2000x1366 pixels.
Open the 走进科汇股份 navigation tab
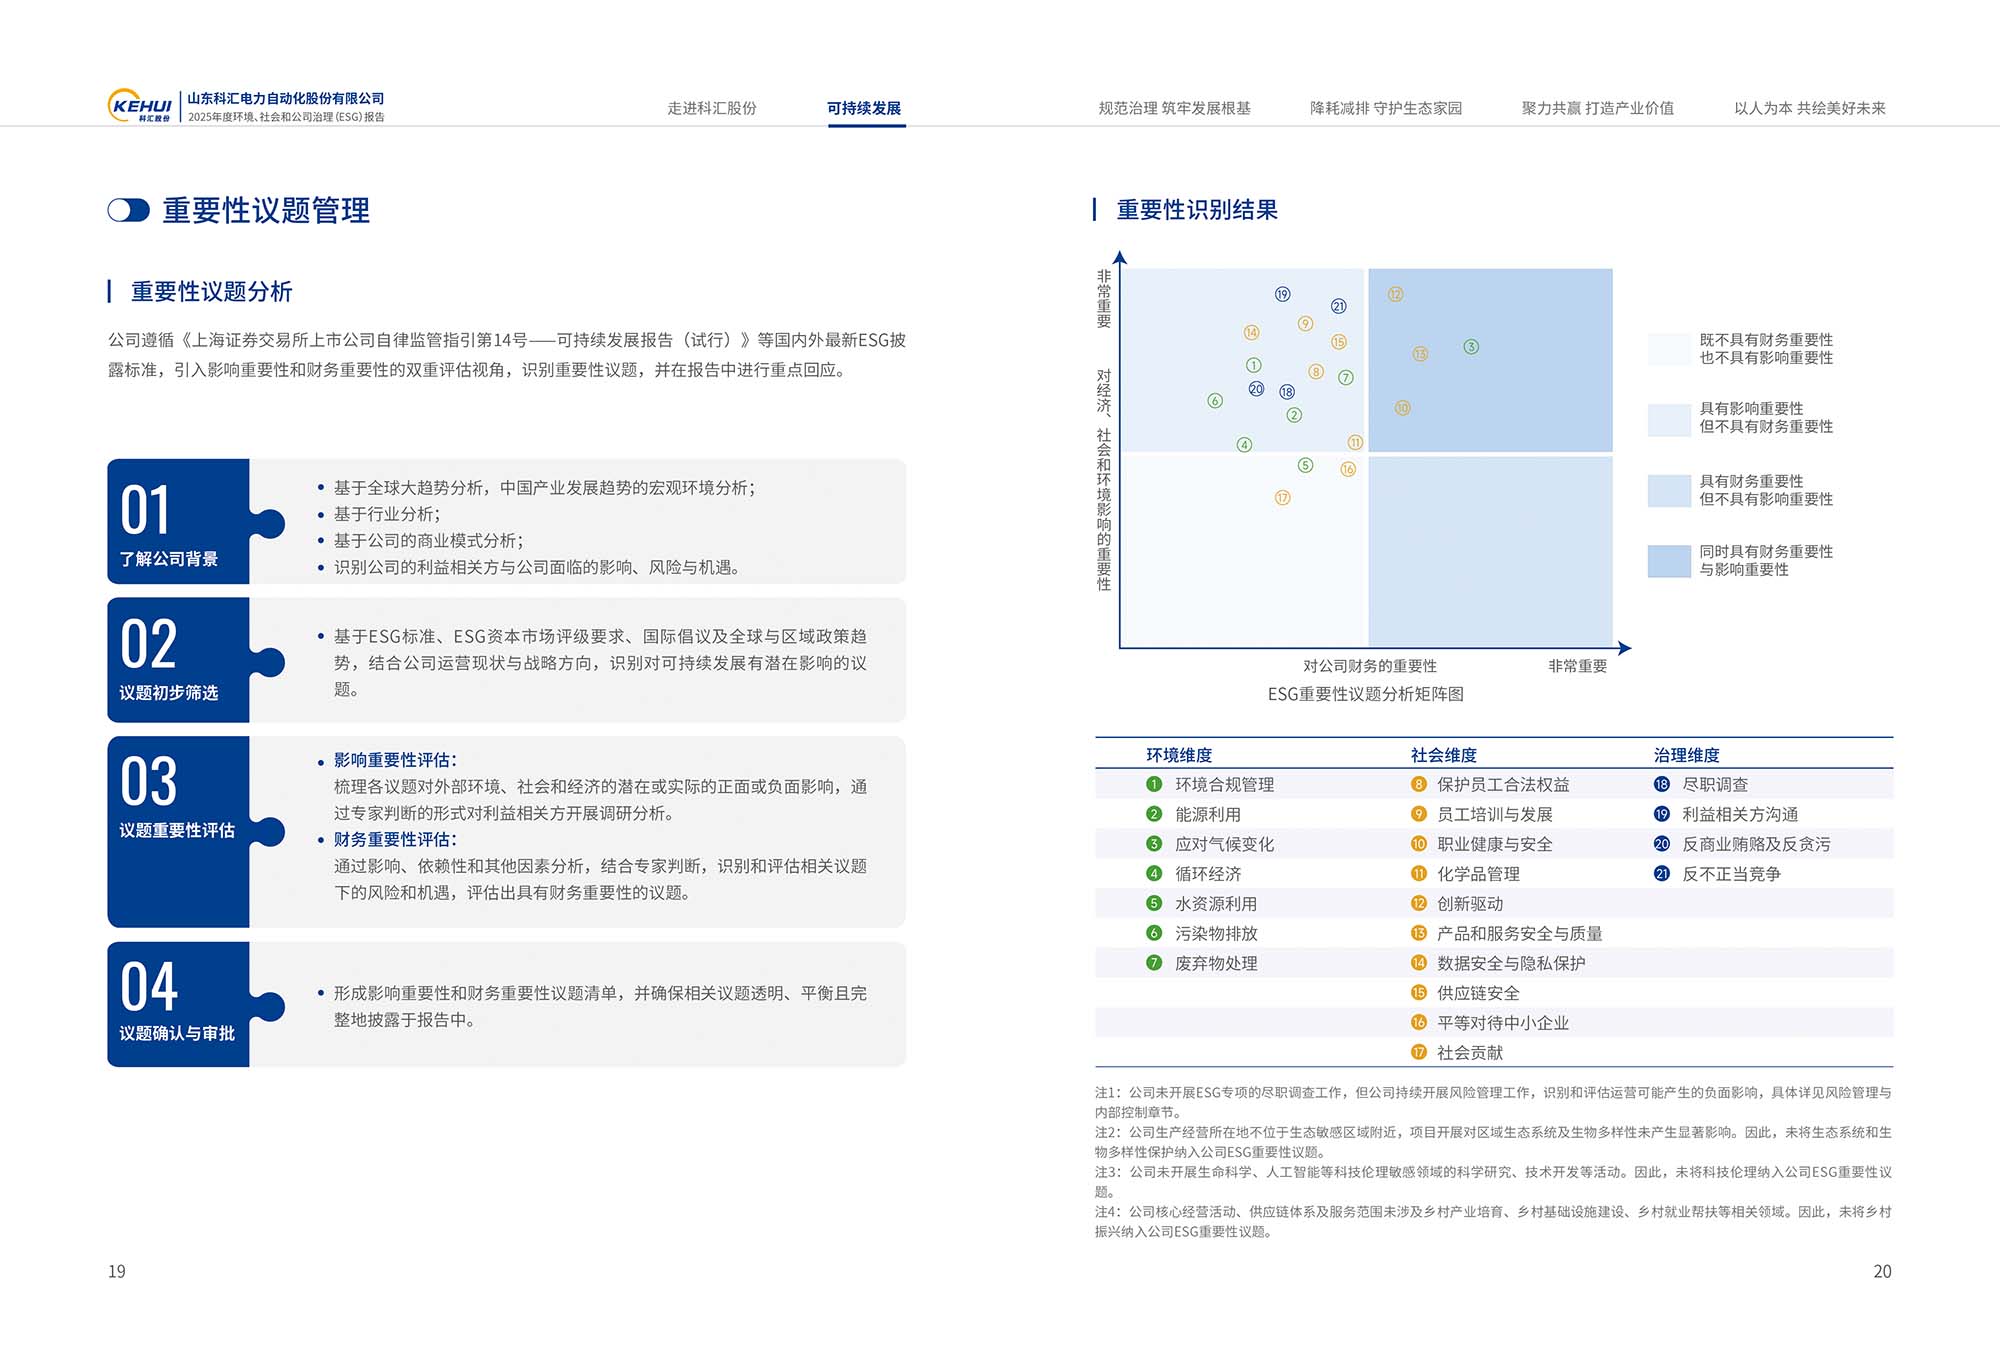(x=712, y=108)
